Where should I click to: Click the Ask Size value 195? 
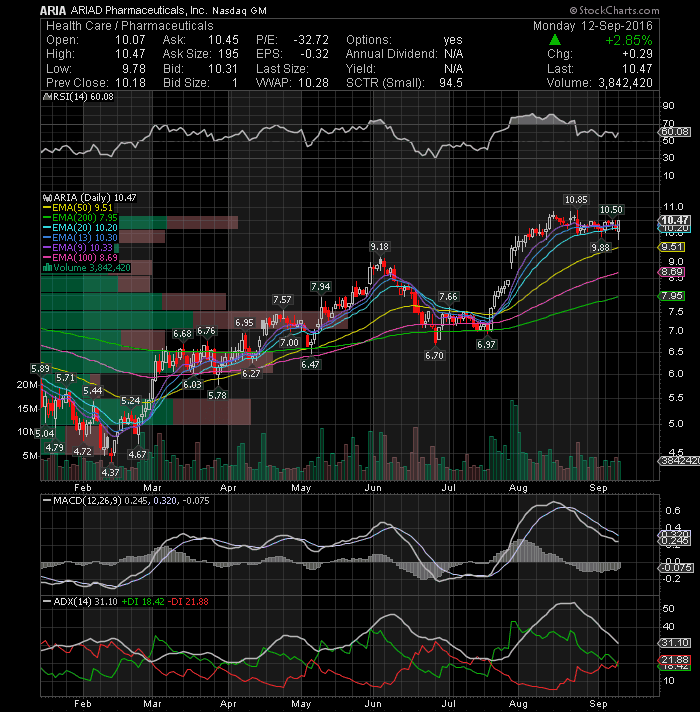228,54
